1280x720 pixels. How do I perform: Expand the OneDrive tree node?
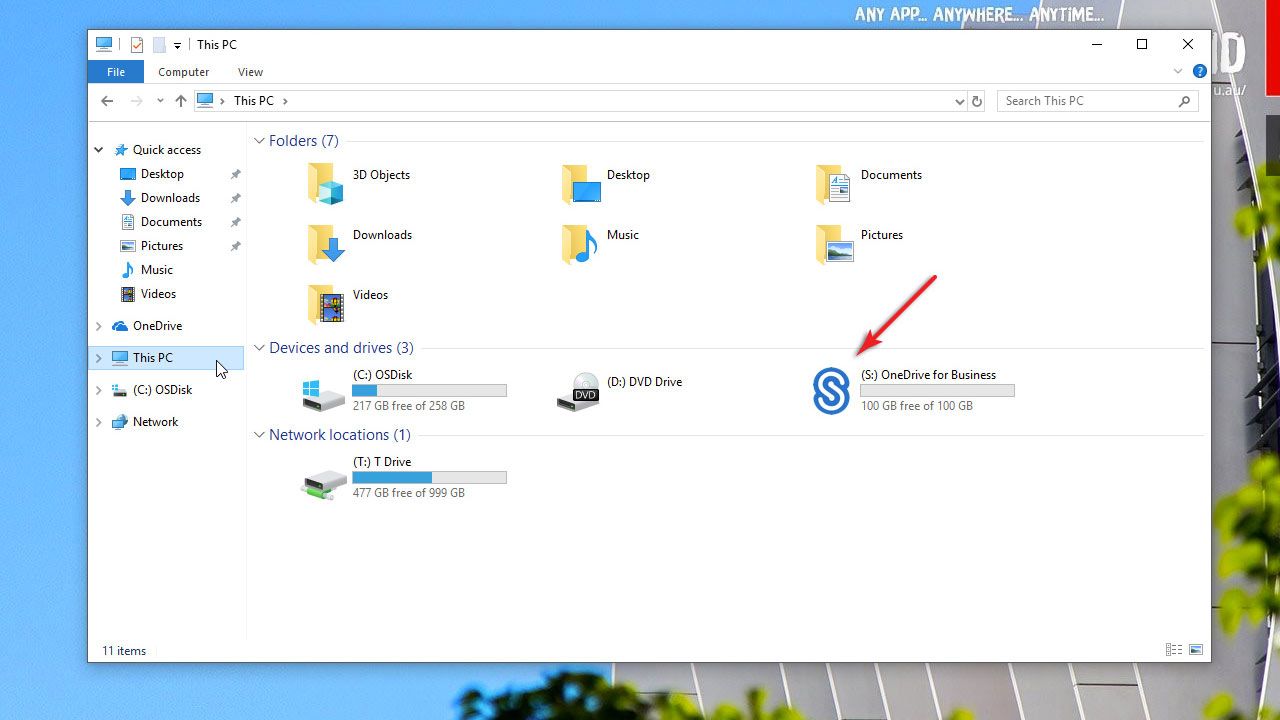pos(98,326)
